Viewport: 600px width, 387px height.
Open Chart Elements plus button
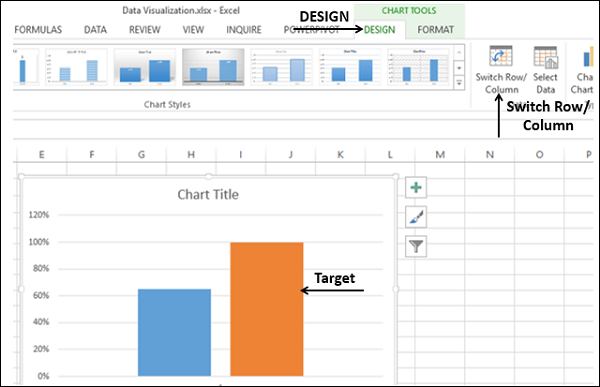pos(416,188)
